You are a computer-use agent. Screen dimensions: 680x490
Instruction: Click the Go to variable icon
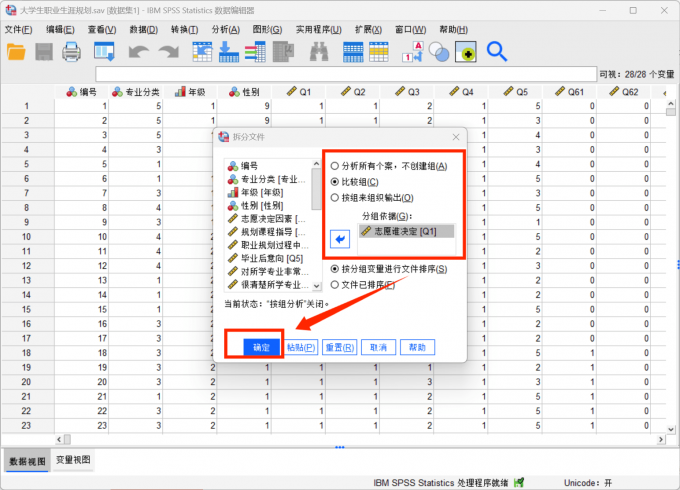(x=229, y=52)
